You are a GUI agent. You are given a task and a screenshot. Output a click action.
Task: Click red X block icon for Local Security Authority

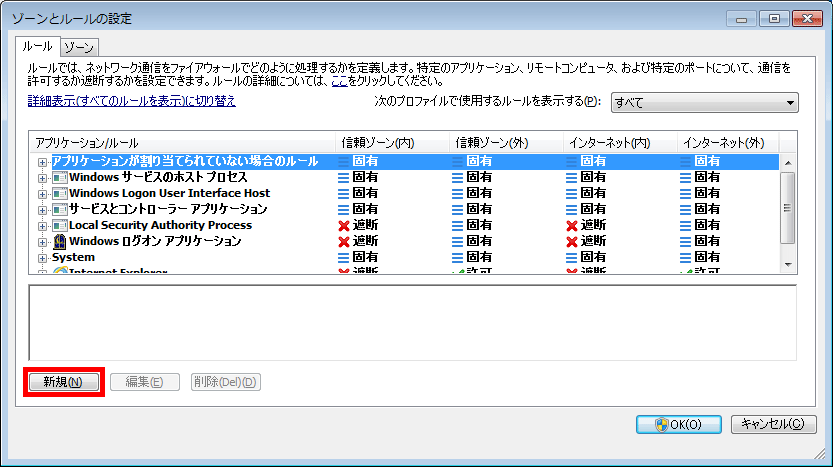(x=345, y=225)
